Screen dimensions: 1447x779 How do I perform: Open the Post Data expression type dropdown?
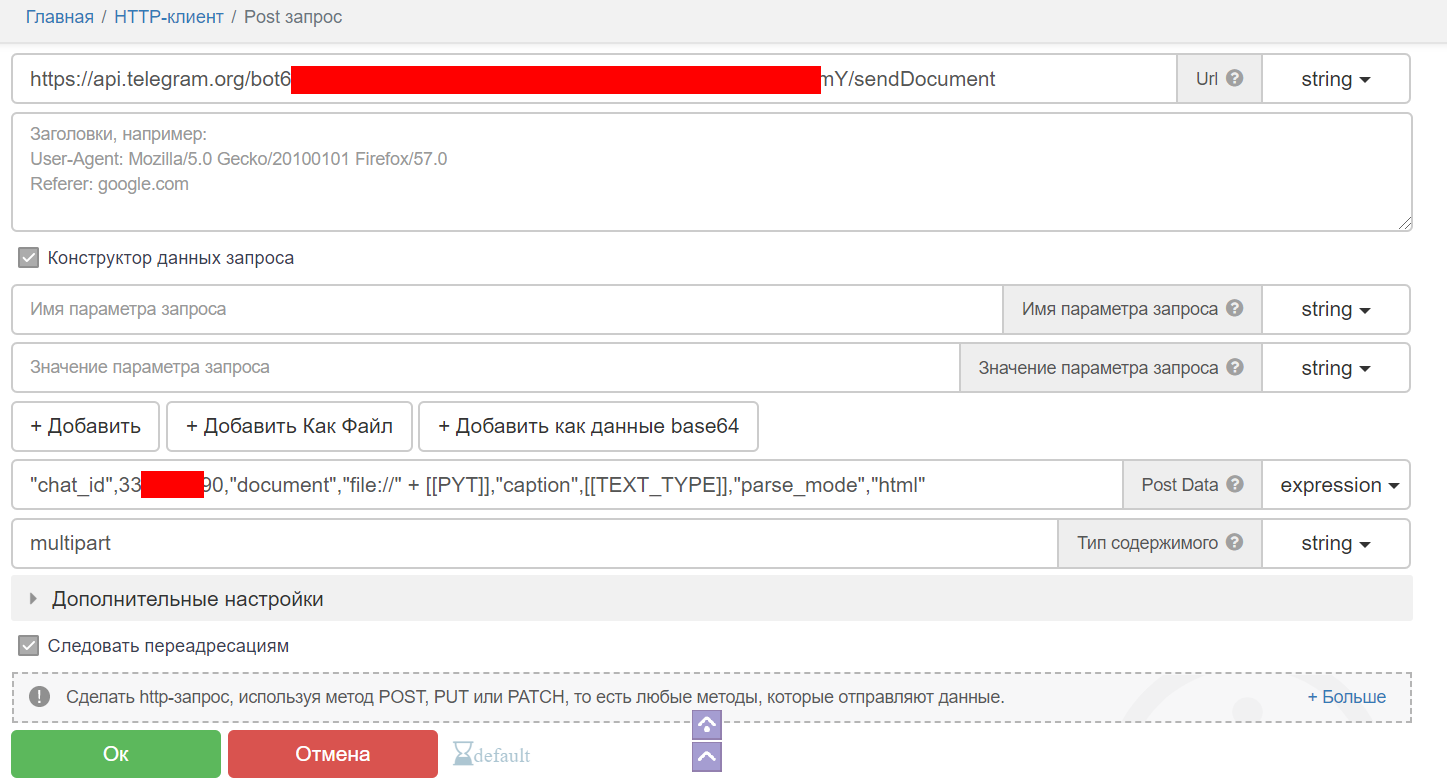pyautogui.click(x=1335, y=485)
